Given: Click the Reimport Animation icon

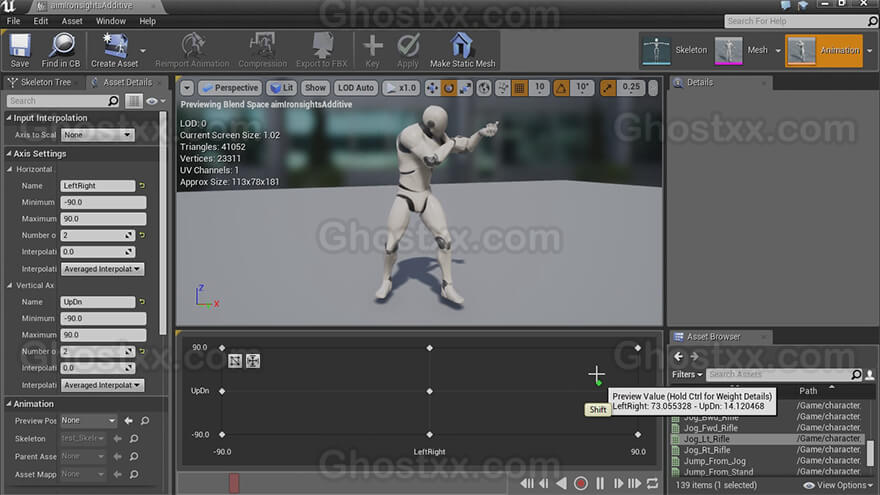Looking at the screenshot, I should coord(192,51).
